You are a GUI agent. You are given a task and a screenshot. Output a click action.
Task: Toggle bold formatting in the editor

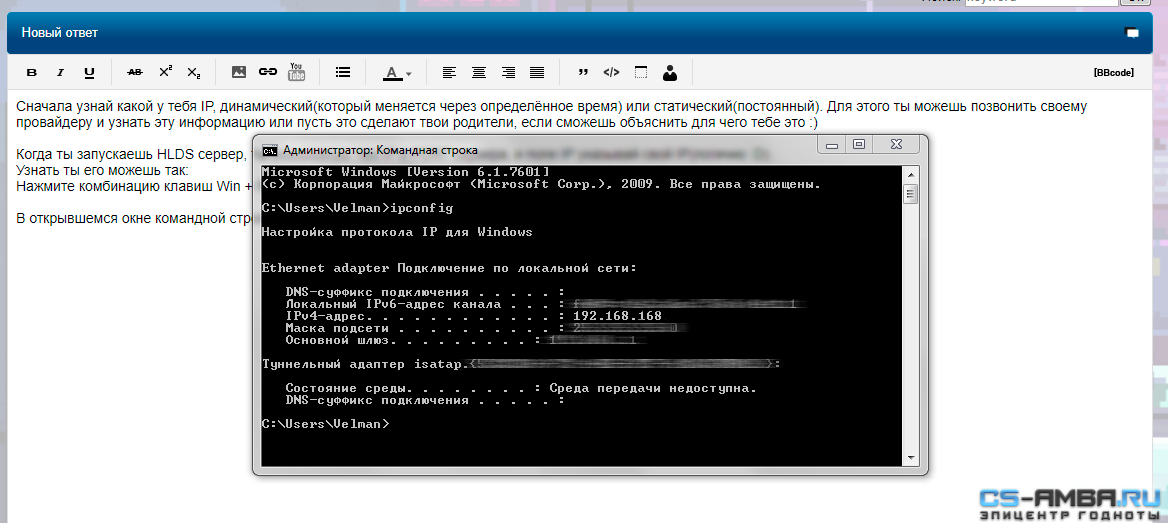pyautogui.click(x=31, y=72)
